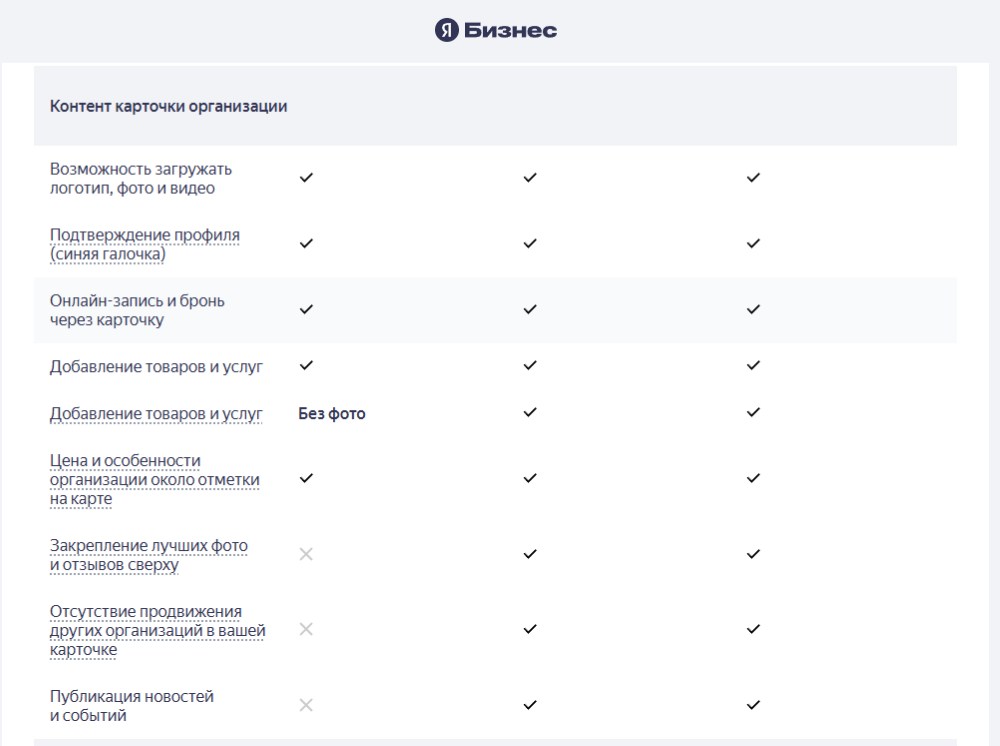Click first-column checkmark in Подтверждение профиля row
This screenshot has height=746, width=1000.
coord(306,243)
